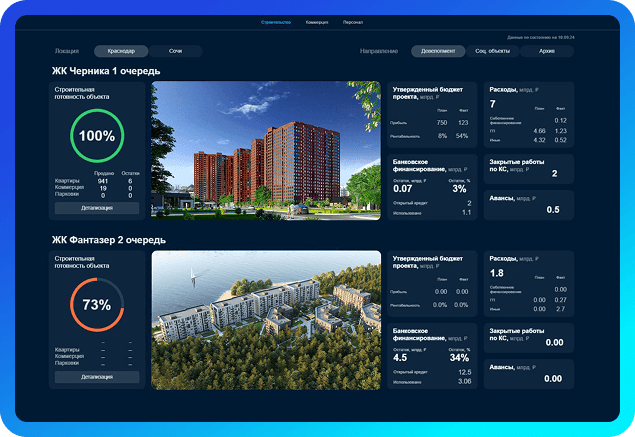The height and width of the screenshot is (437, 635).
Task: Open the Персонал tab
Action: (x=353, y=22)
